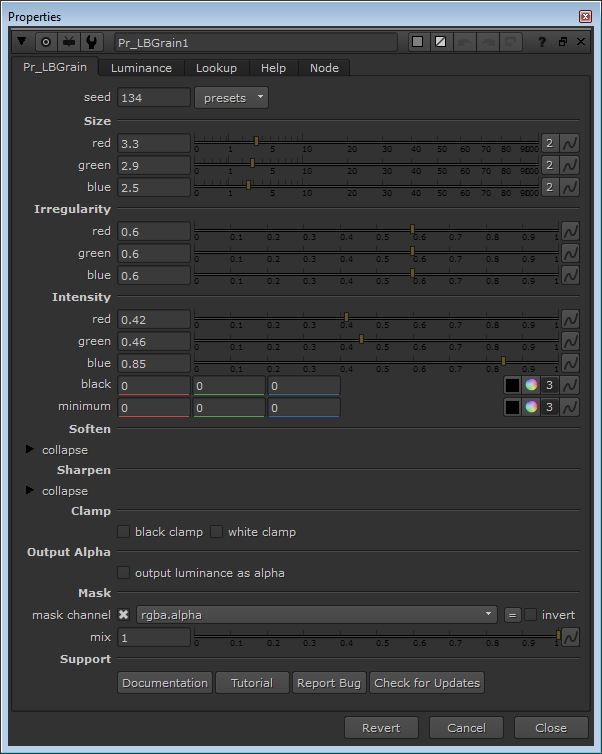Click the seed value input field
The width and height of the screenshot is (602, 754).
coord(154,98)
